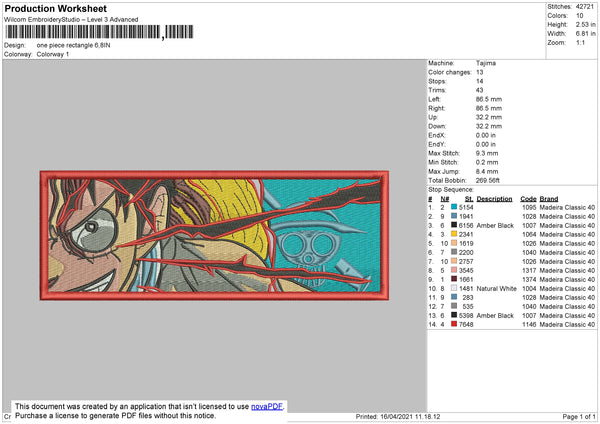Image resolution: width=600 pixels, height=424 pixels.
Task: Select the teal swatch with 5154 stitches
Action: (454, 207)
